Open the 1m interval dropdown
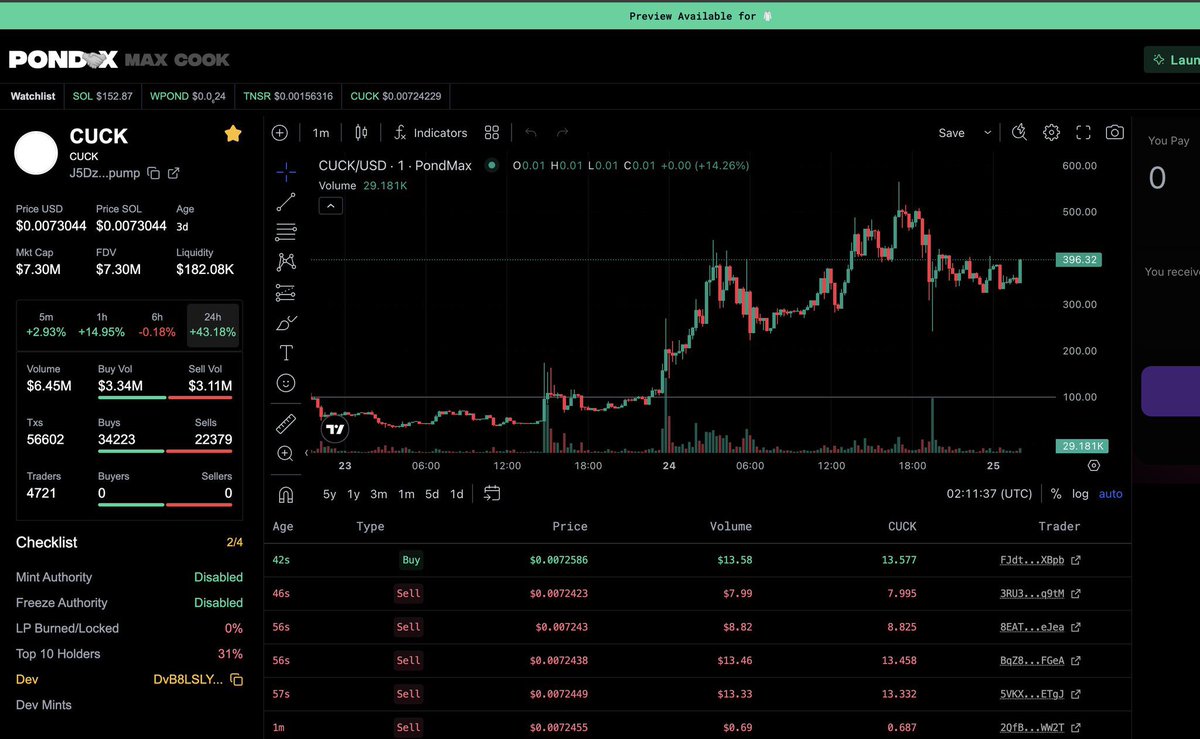Image resolution: width=1200 pixels, height=739 pixels. (x=320, y=133)
